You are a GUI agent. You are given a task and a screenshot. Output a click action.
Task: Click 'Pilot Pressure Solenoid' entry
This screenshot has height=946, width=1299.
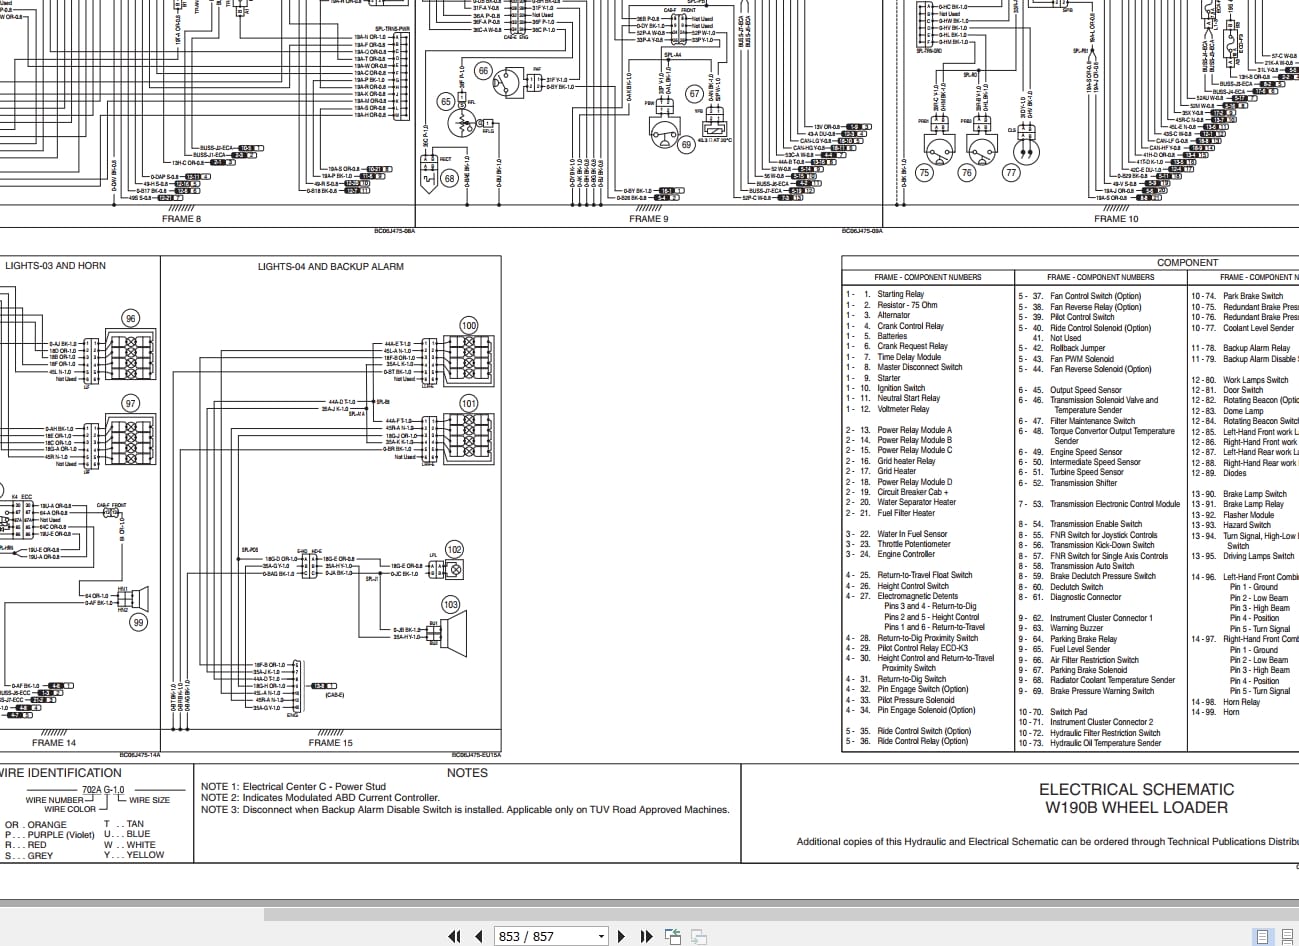(x=916, y=700)
